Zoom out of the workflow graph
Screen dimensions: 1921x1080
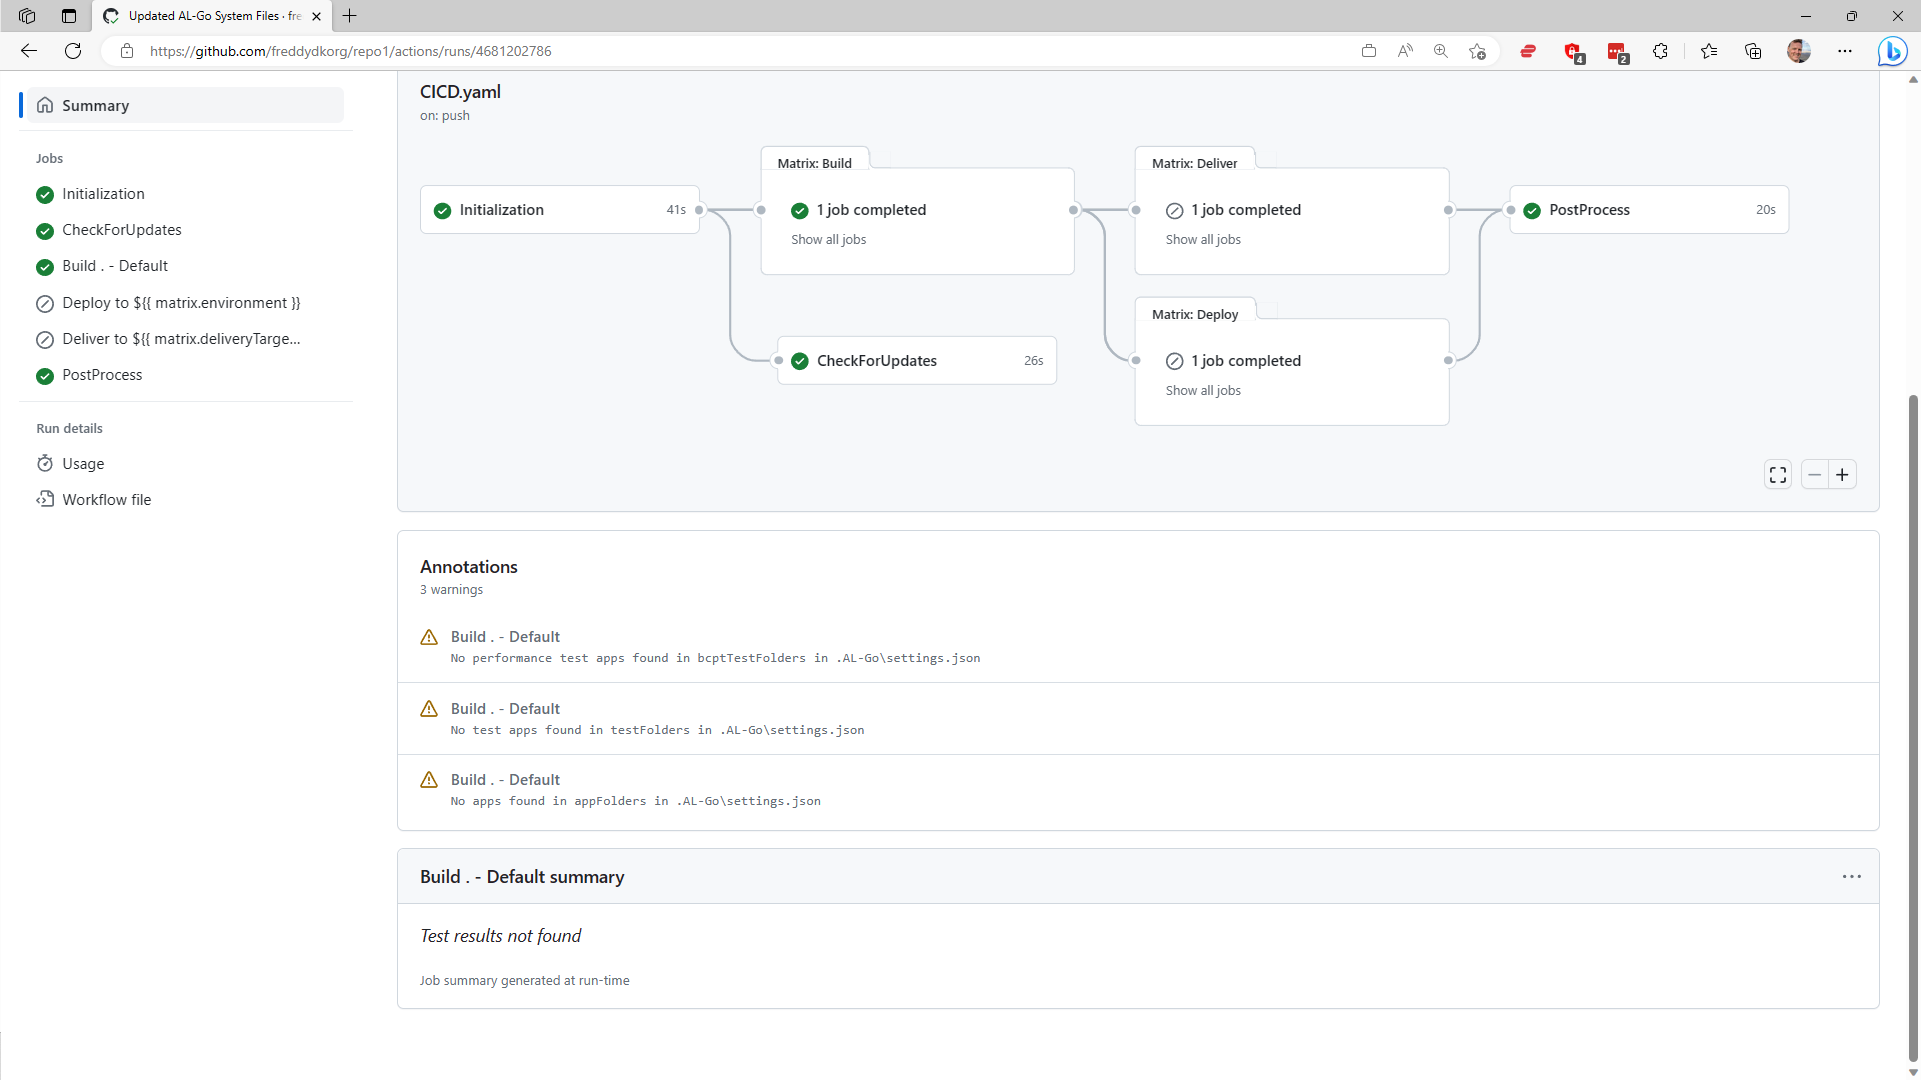pyautogui.click(x=1815, y=474)
